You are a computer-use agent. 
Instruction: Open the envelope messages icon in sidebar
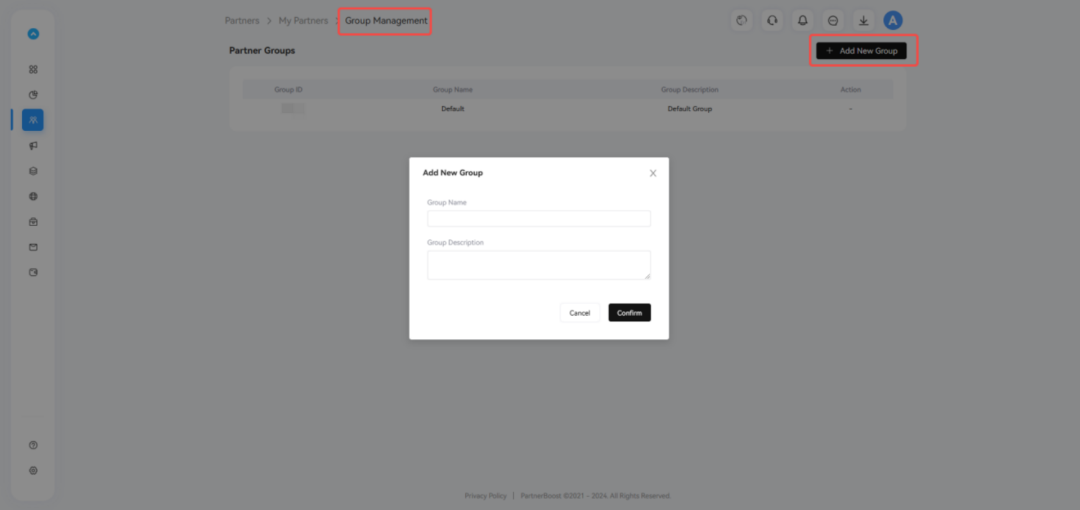click(x=33, y=247)
